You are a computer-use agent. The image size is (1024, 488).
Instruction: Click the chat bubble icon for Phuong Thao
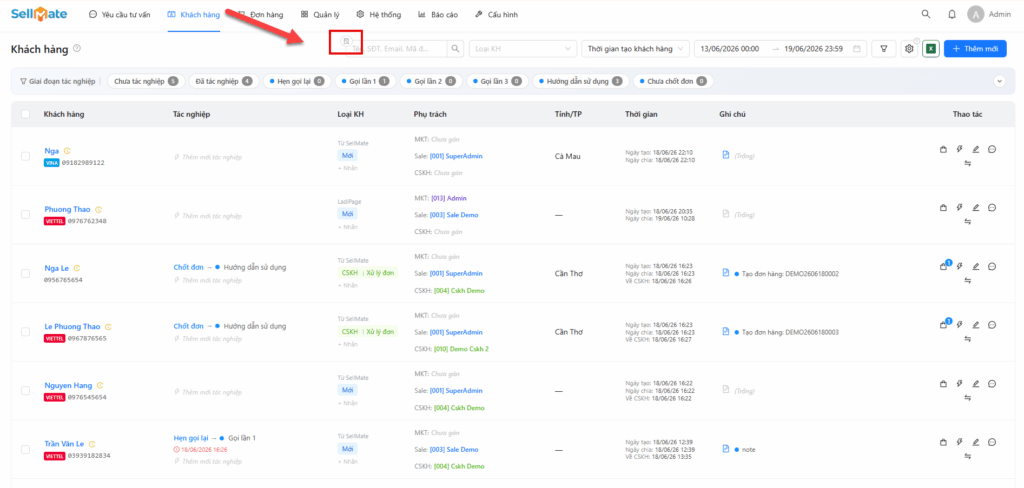pos(992,208)
